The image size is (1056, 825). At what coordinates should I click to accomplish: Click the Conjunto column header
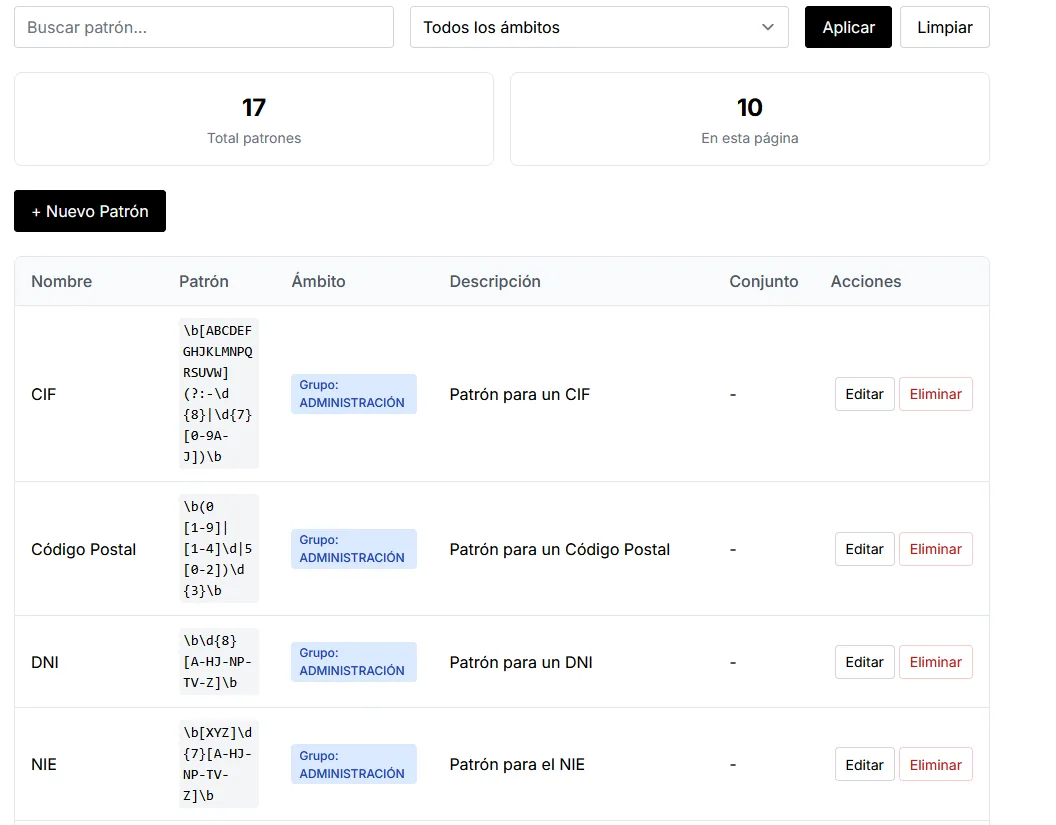click(764, 282)
